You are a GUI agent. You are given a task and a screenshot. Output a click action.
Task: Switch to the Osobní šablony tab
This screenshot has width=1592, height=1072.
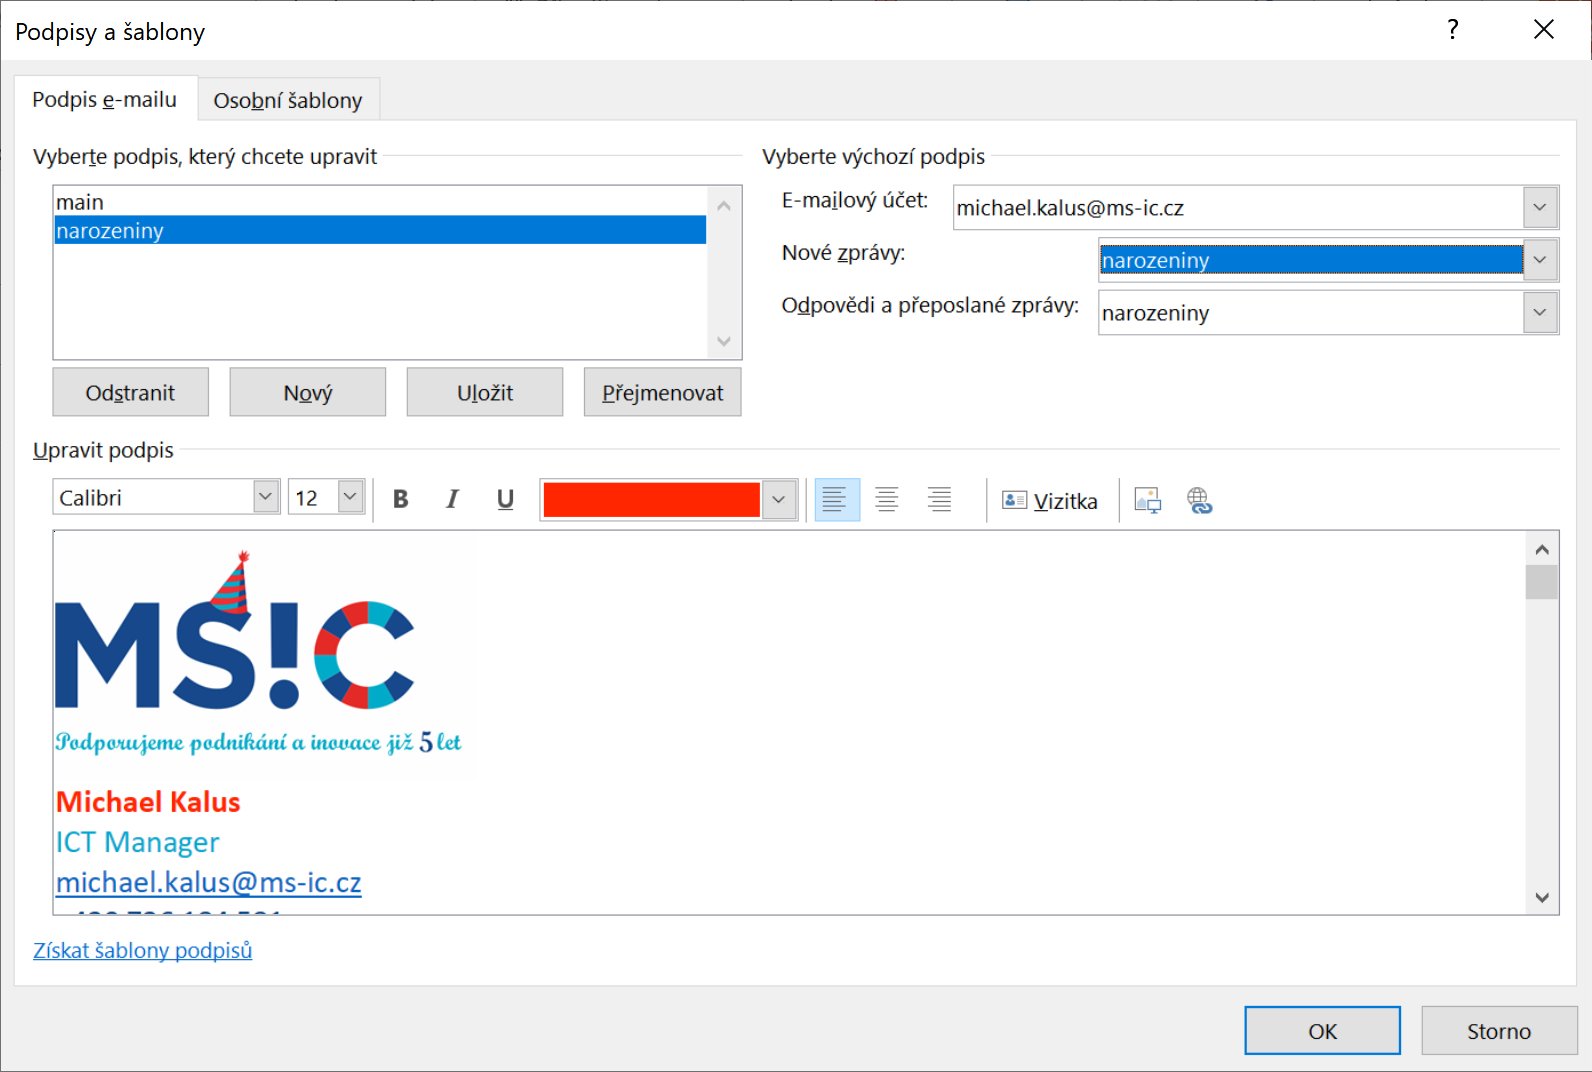(288, 100)
